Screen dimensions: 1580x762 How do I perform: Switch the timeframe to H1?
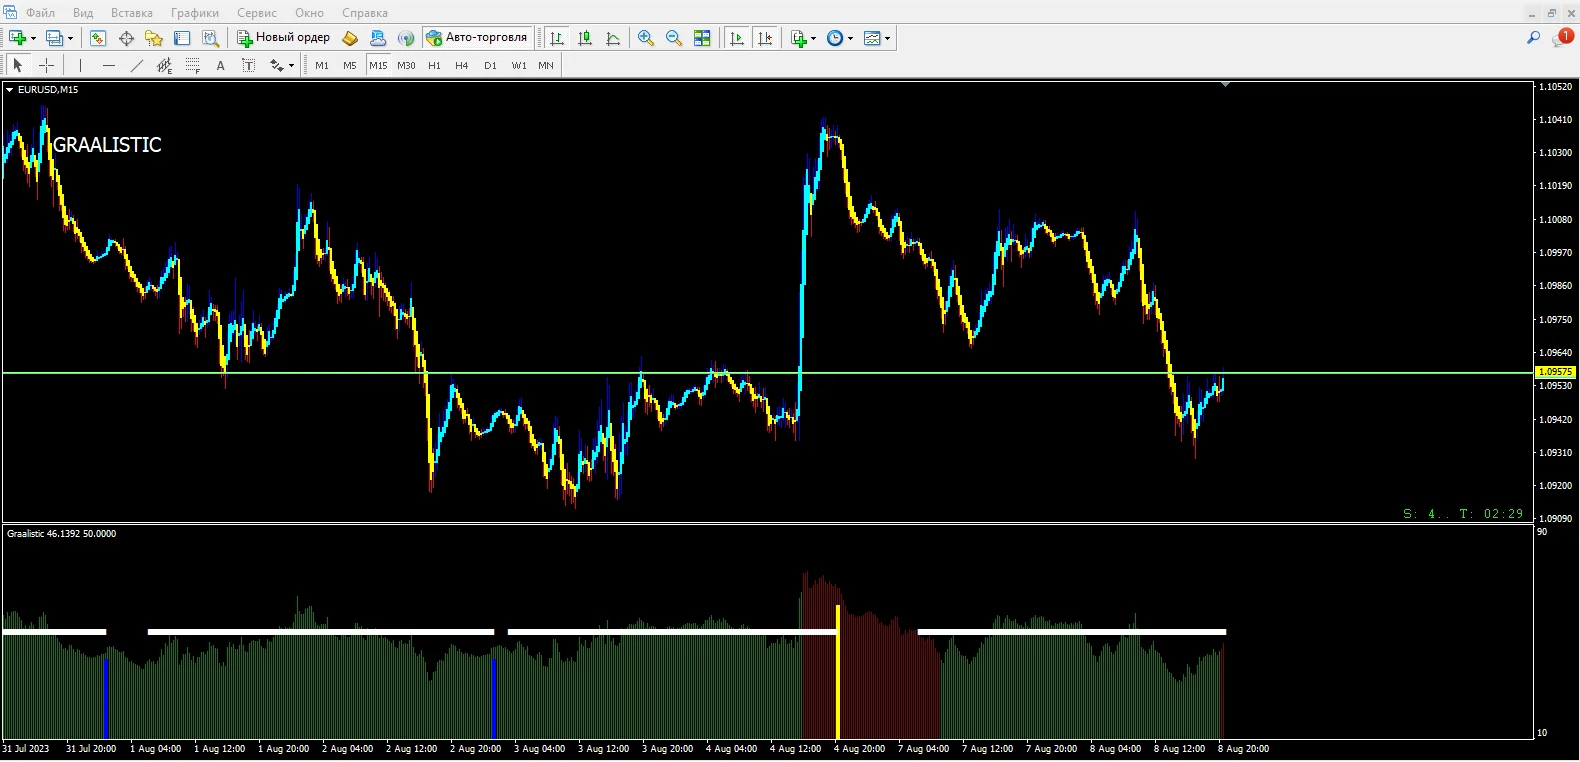pyautogui.click(x=434, y=65)
